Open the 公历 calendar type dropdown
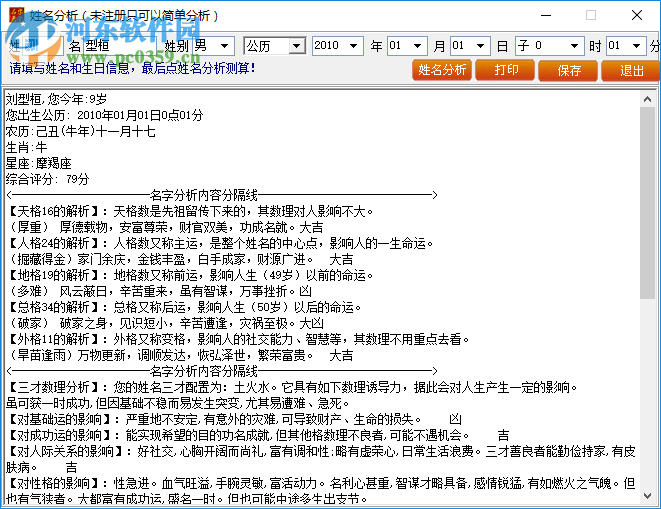The width and height of the screenshot is (661, 509). [x=297, y=46]
